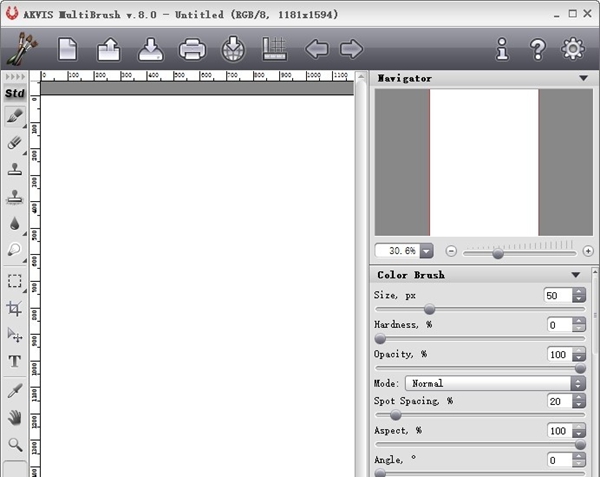This screenshot has width=600, height=477.
Task: Select the Color Brush tool
Action: [x=15, y=116]
